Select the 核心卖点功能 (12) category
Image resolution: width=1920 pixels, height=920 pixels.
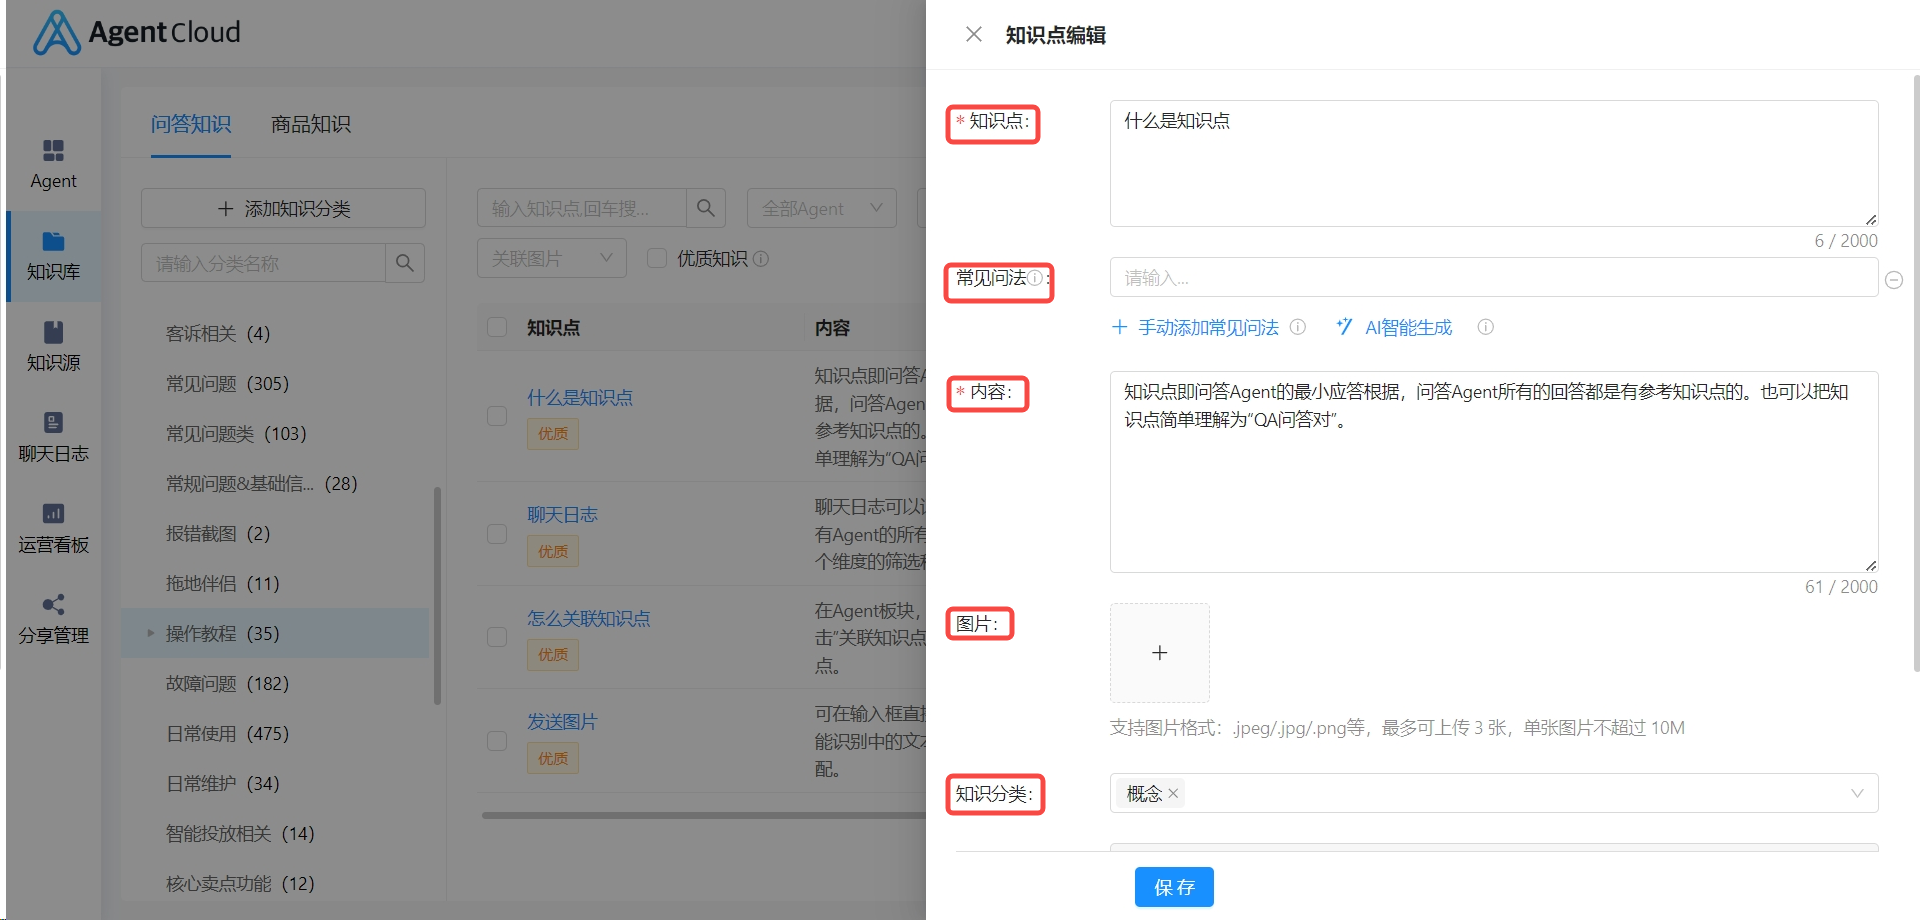(240, 883)
